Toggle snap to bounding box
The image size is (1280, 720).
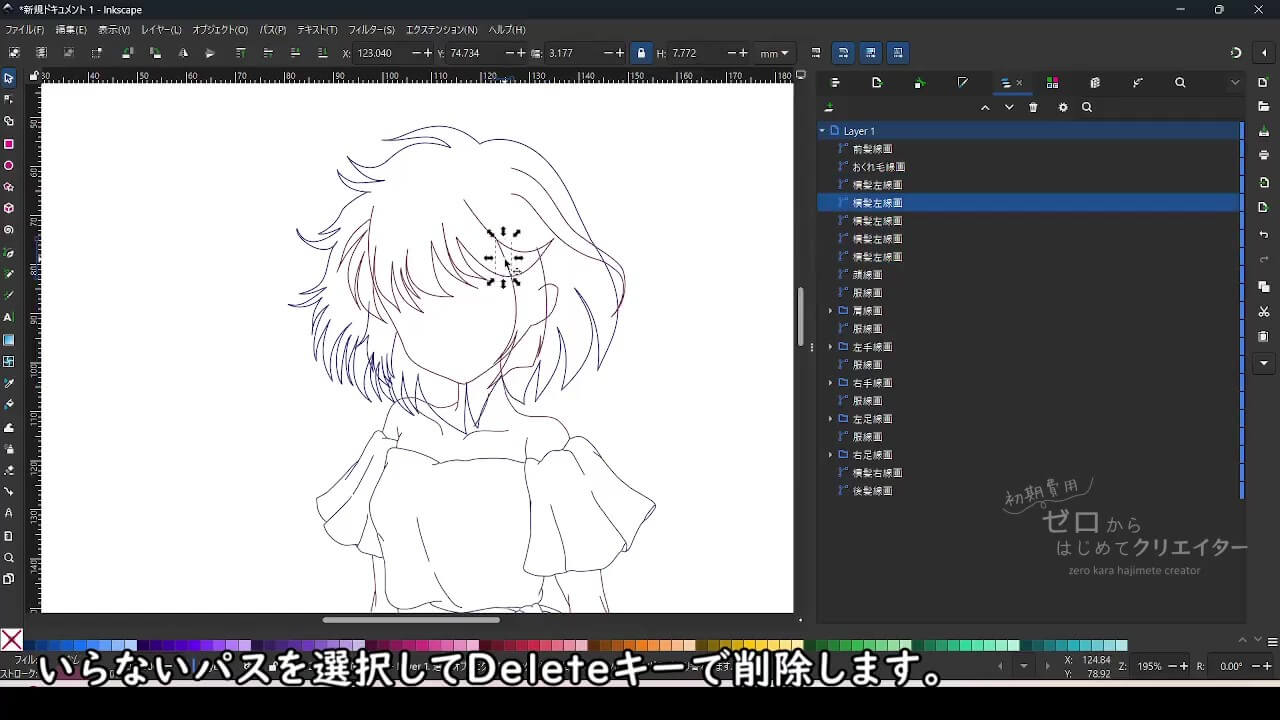coord(871,52)
